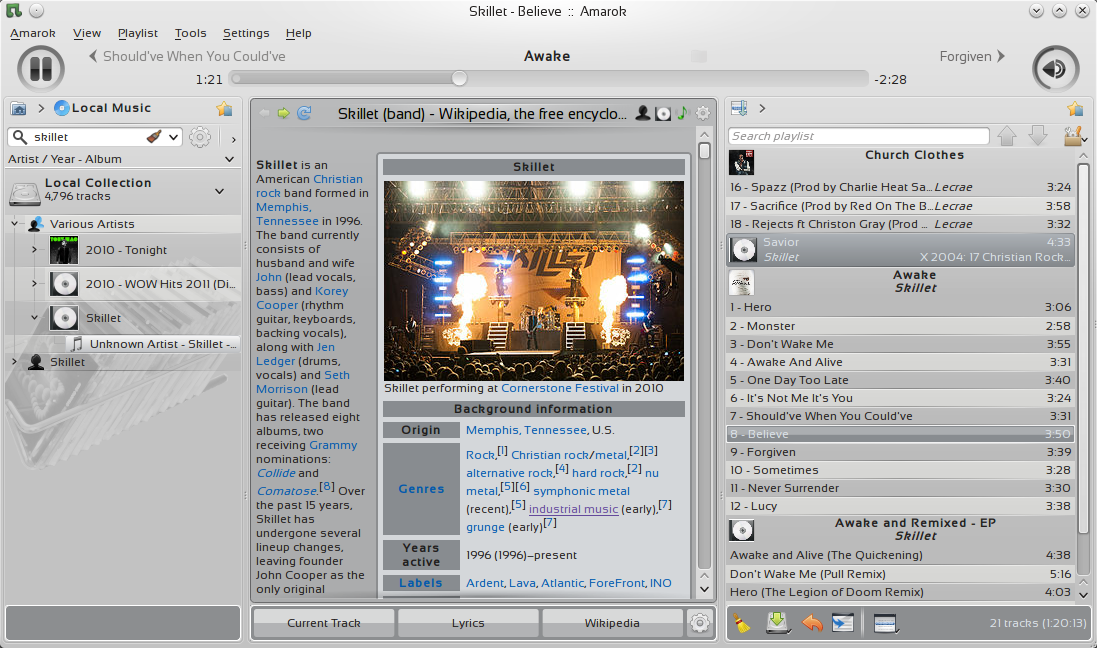Jump to previous playlist search result
This screenshot has width=1097, height=648.
[x=1007, y=136]
